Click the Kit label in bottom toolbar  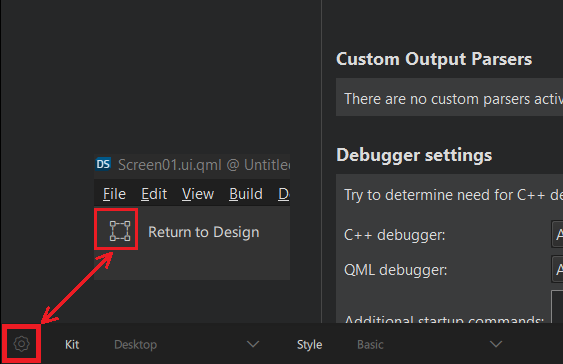[72, 345]
